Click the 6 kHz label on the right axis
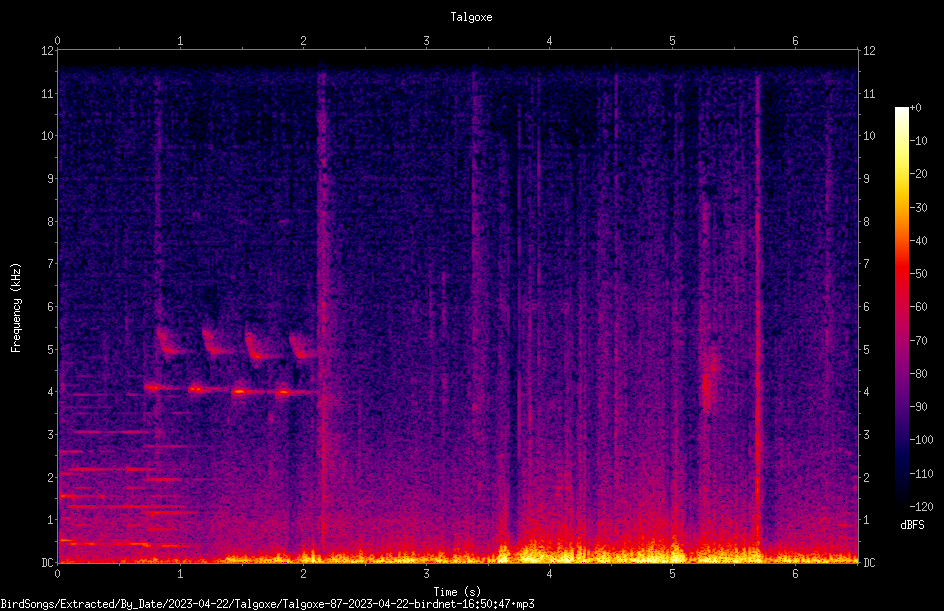The width and height of the screenshot is (944, 611). (x=866, y=306)
